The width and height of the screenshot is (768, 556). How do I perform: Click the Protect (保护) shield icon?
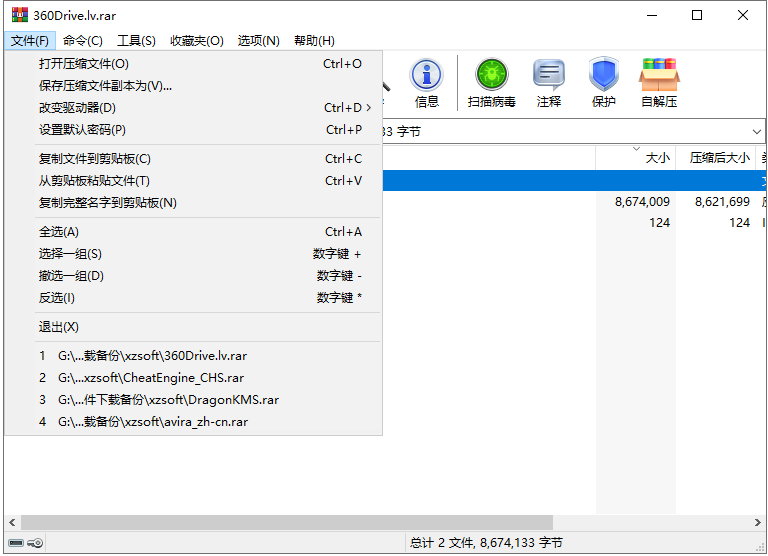click(x=603, y=83)
